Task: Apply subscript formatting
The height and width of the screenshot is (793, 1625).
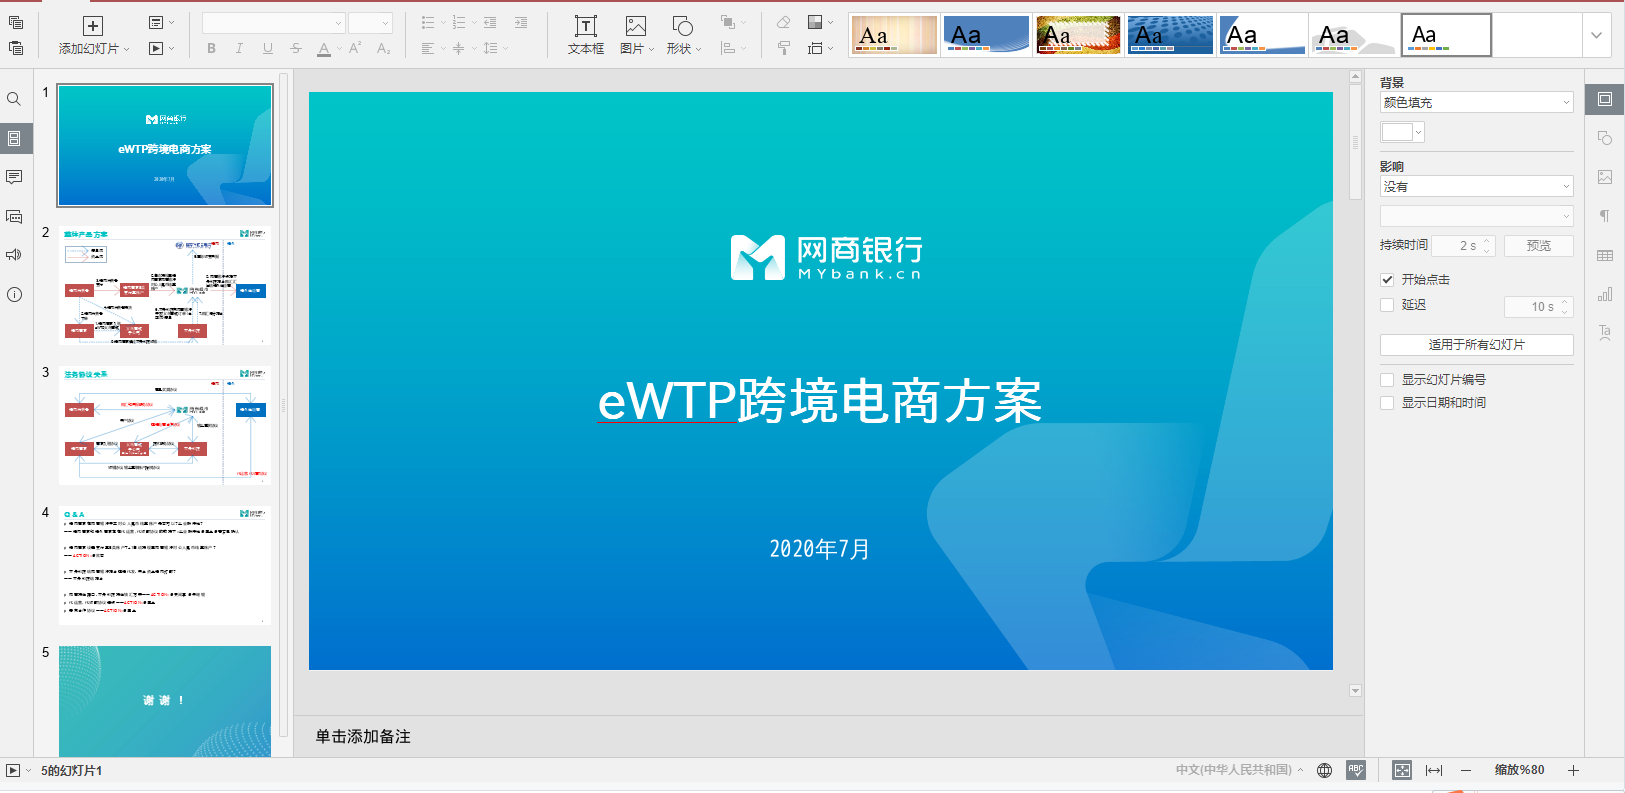Action: pyautogui.click(x=384, y=48)
